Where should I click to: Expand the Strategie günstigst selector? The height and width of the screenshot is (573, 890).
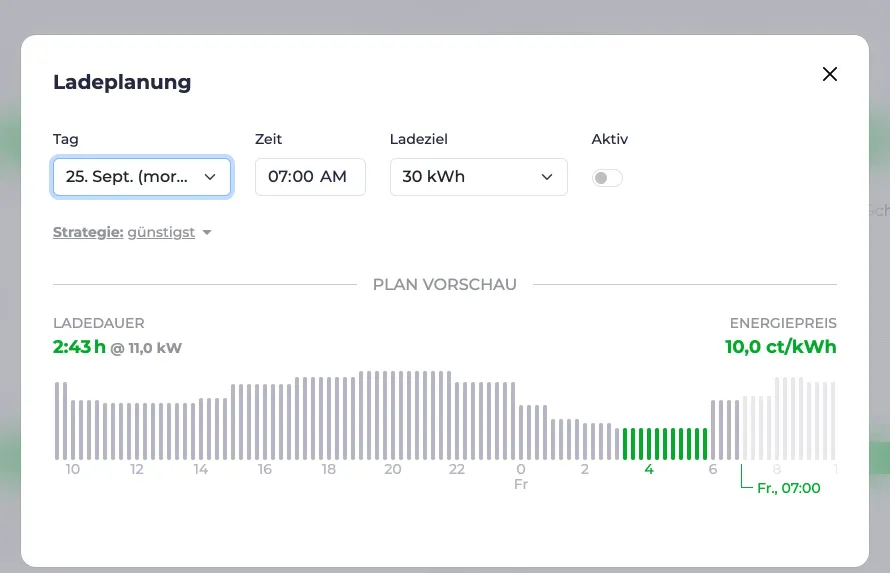tap(132, 232)
